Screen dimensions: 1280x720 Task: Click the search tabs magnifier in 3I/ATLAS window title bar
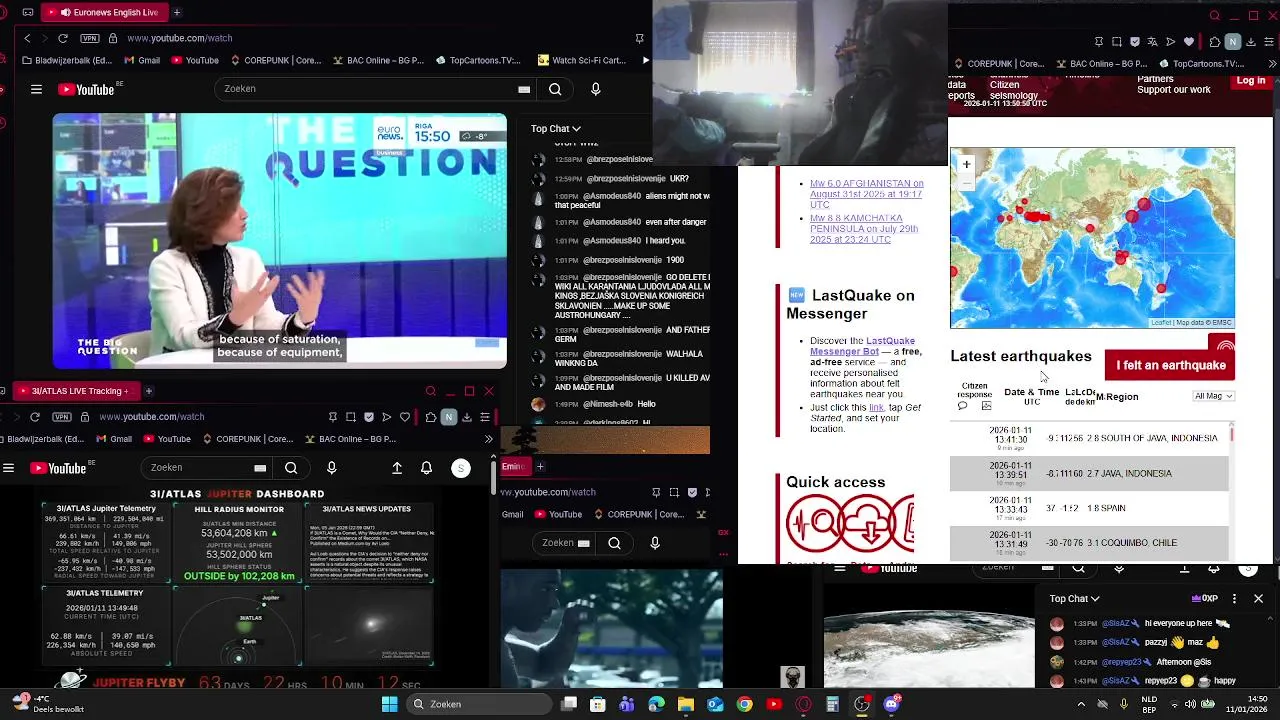click(x=430, y=391)
